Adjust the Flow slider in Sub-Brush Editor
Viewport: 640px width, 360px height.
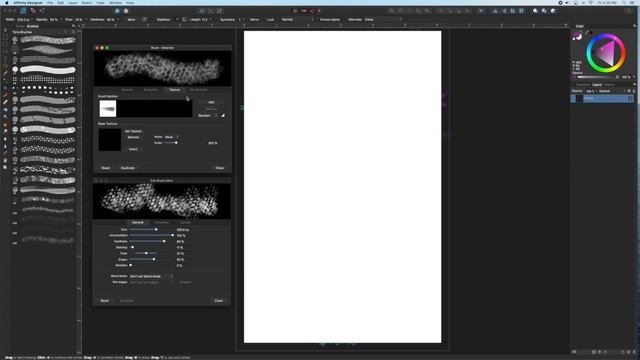(151, 253)
